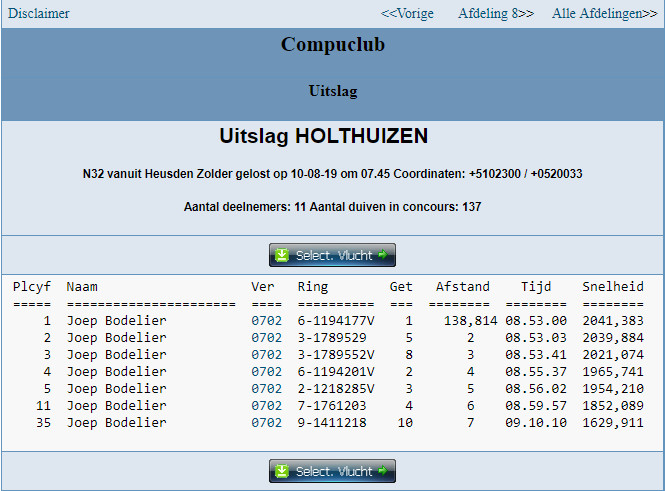
Task: Click the top Select. Vlucht button
Action: click(332, 255)
